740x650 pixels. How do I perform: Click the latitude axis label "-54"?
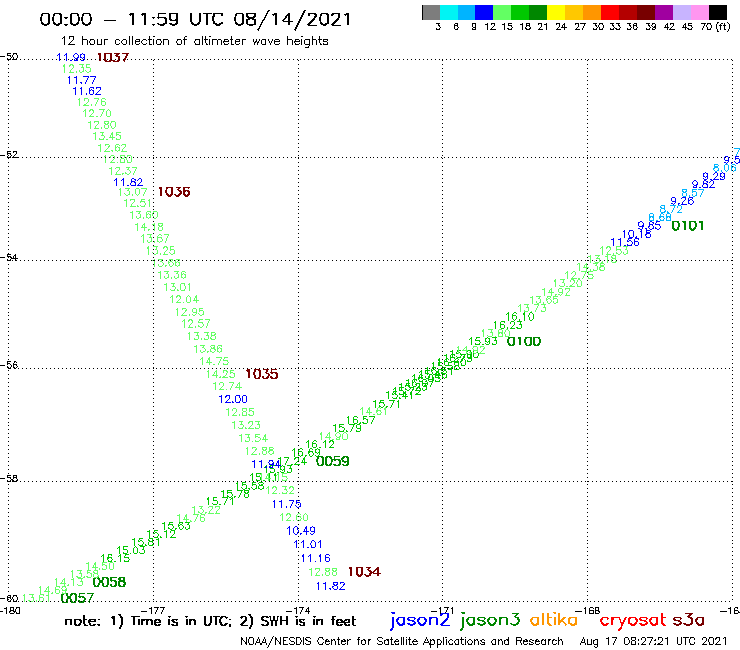pos(9,257)
